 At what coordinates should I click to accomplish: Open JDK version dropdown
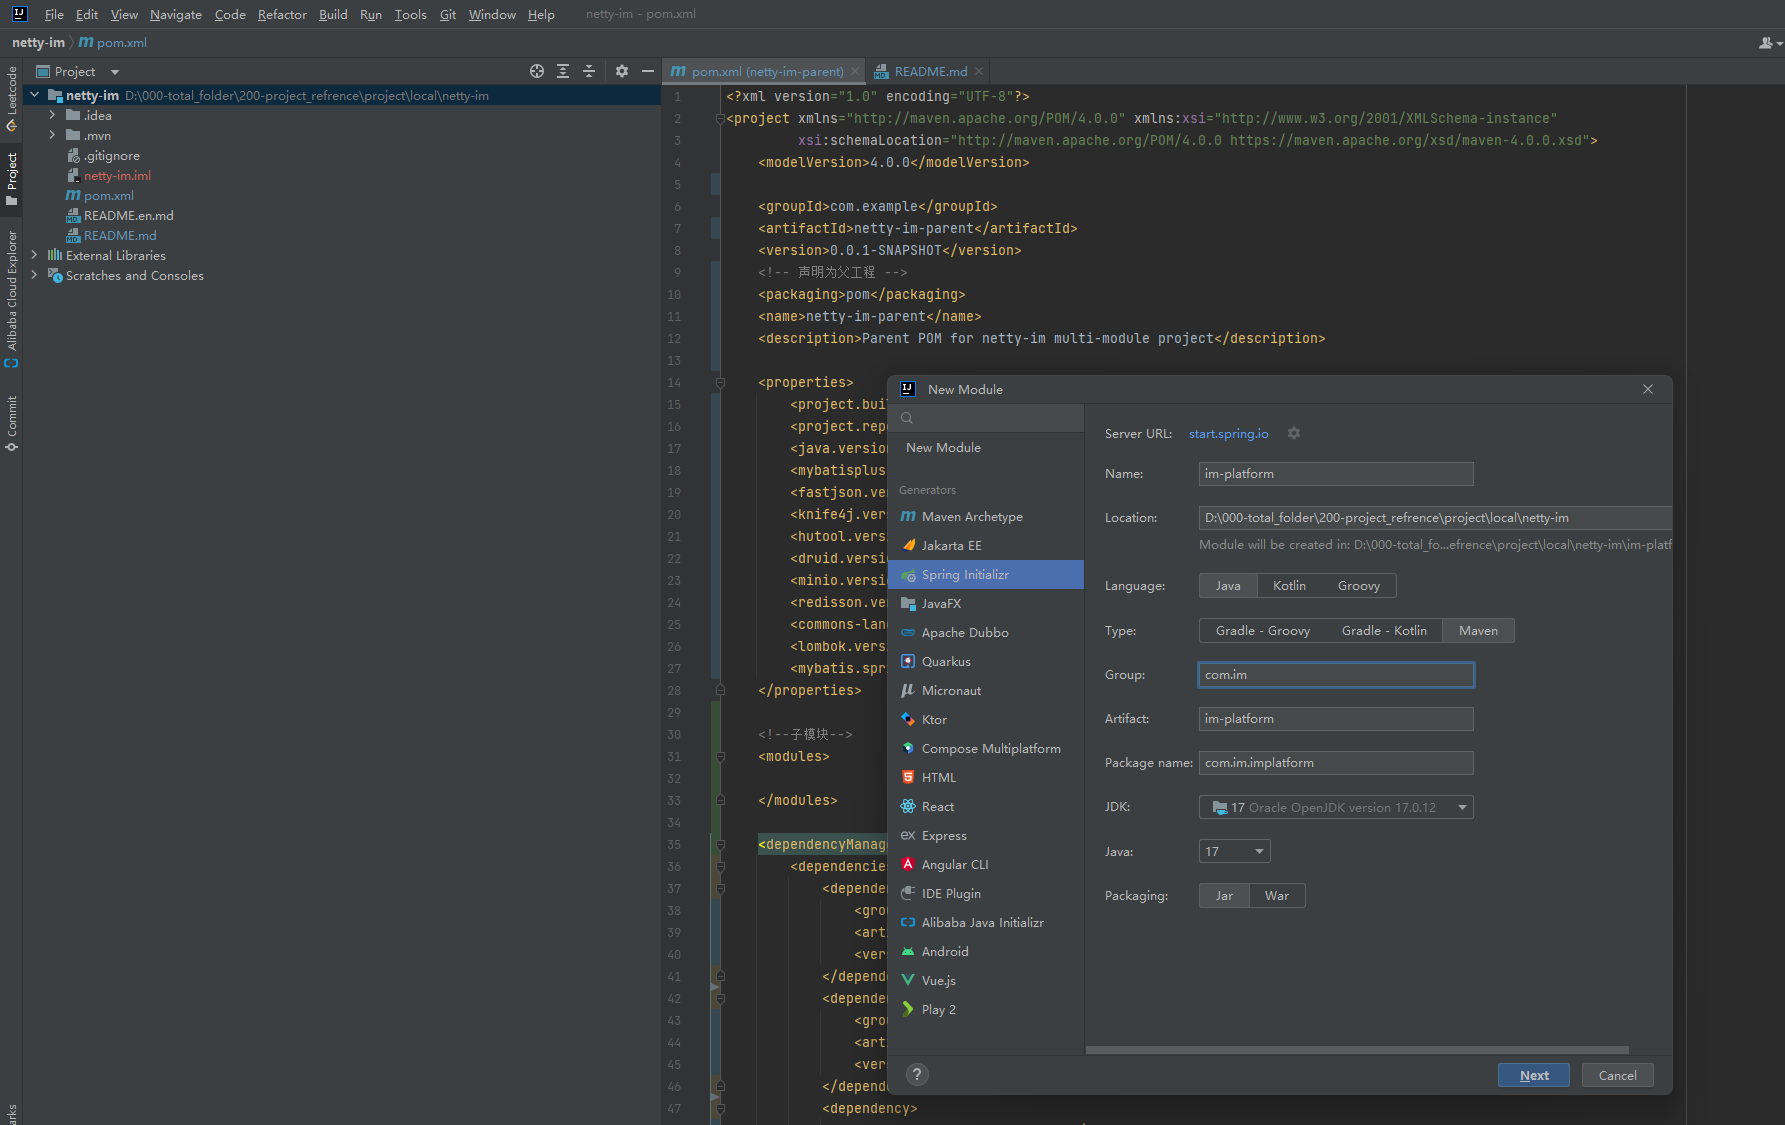pyautogui.click(x=1336, y=808)
